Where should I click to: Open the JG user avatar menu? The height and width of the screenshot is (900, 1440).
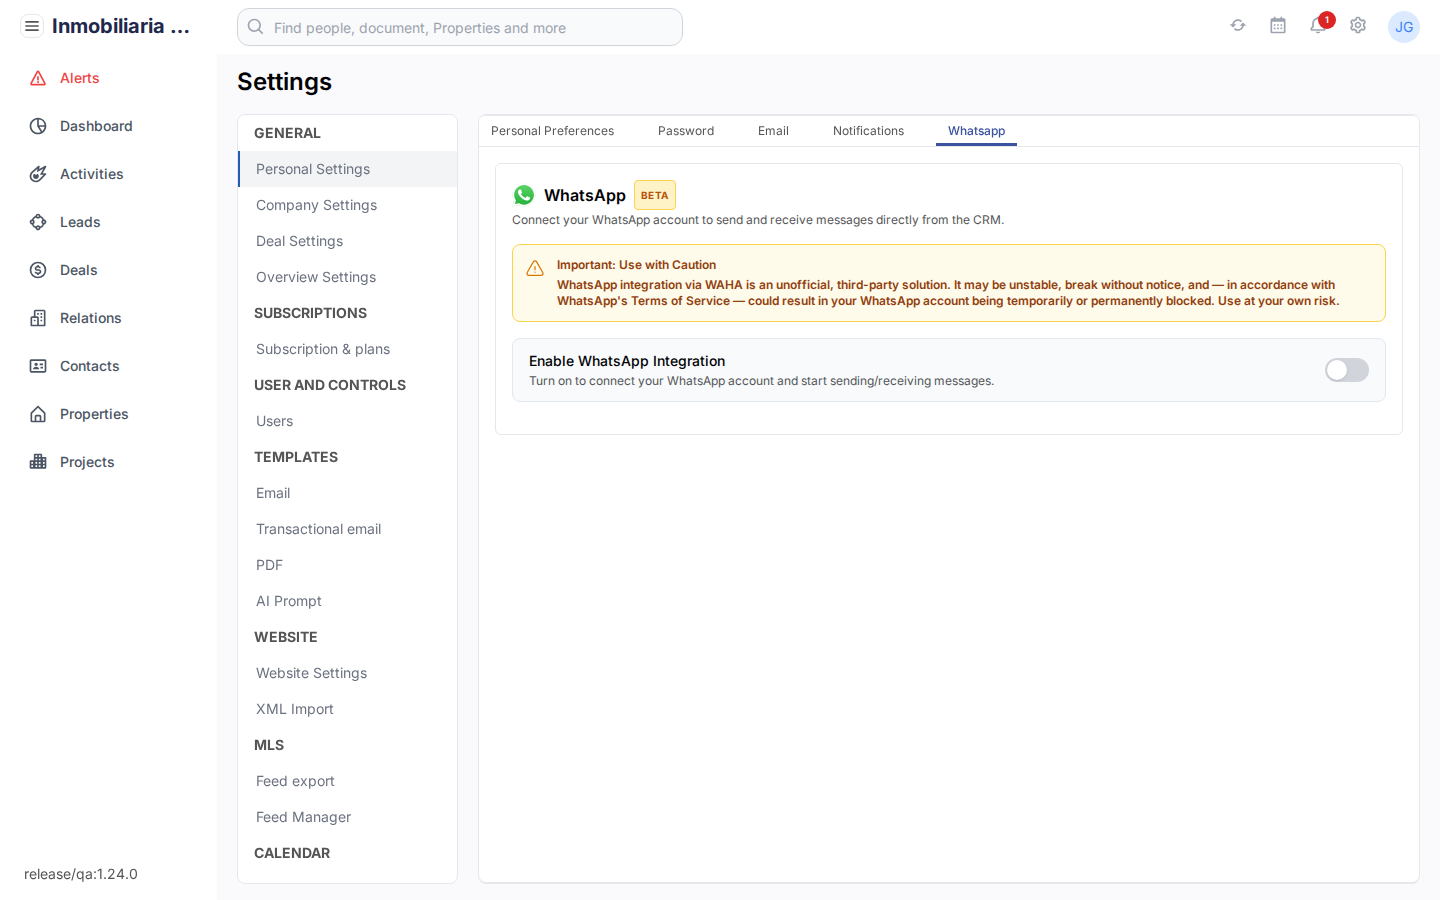point(1404,27)
